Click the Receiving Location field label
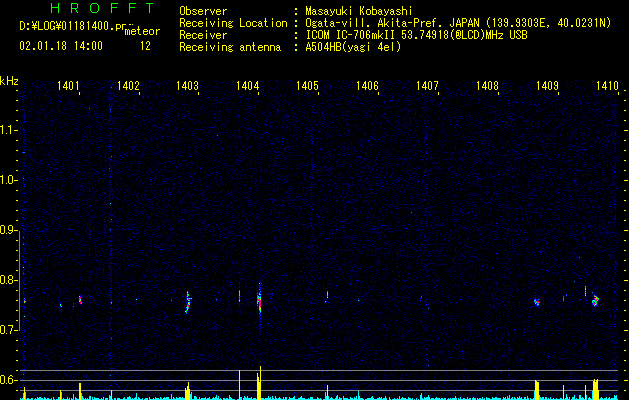 [x=233, y=23]
